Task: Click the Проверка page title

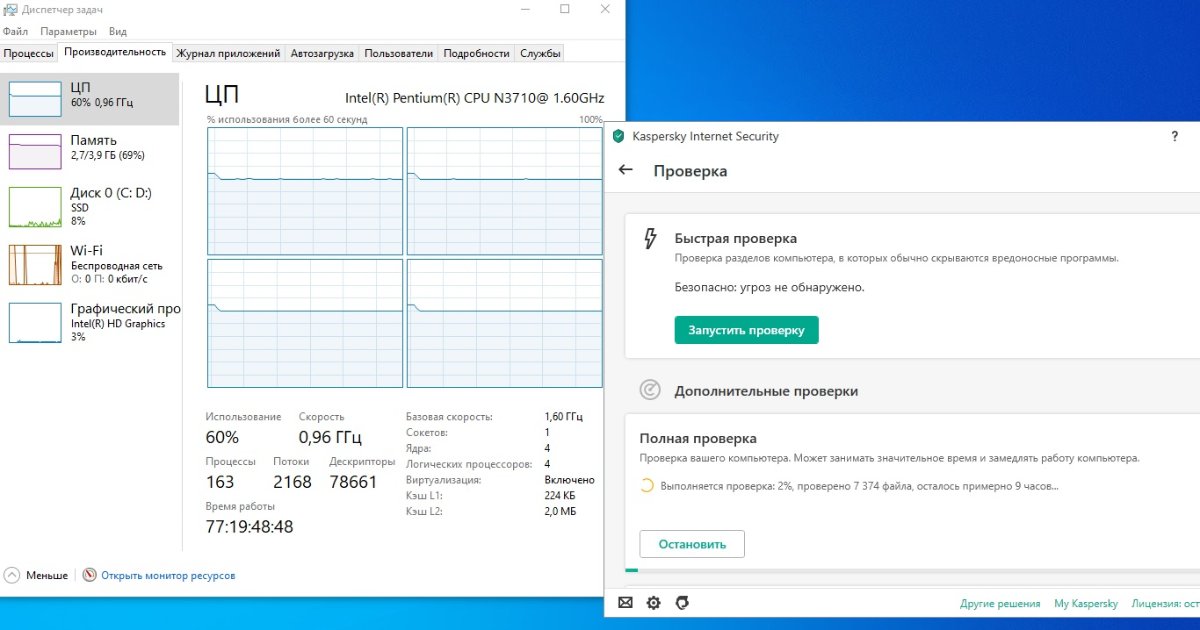Action: 690,171
